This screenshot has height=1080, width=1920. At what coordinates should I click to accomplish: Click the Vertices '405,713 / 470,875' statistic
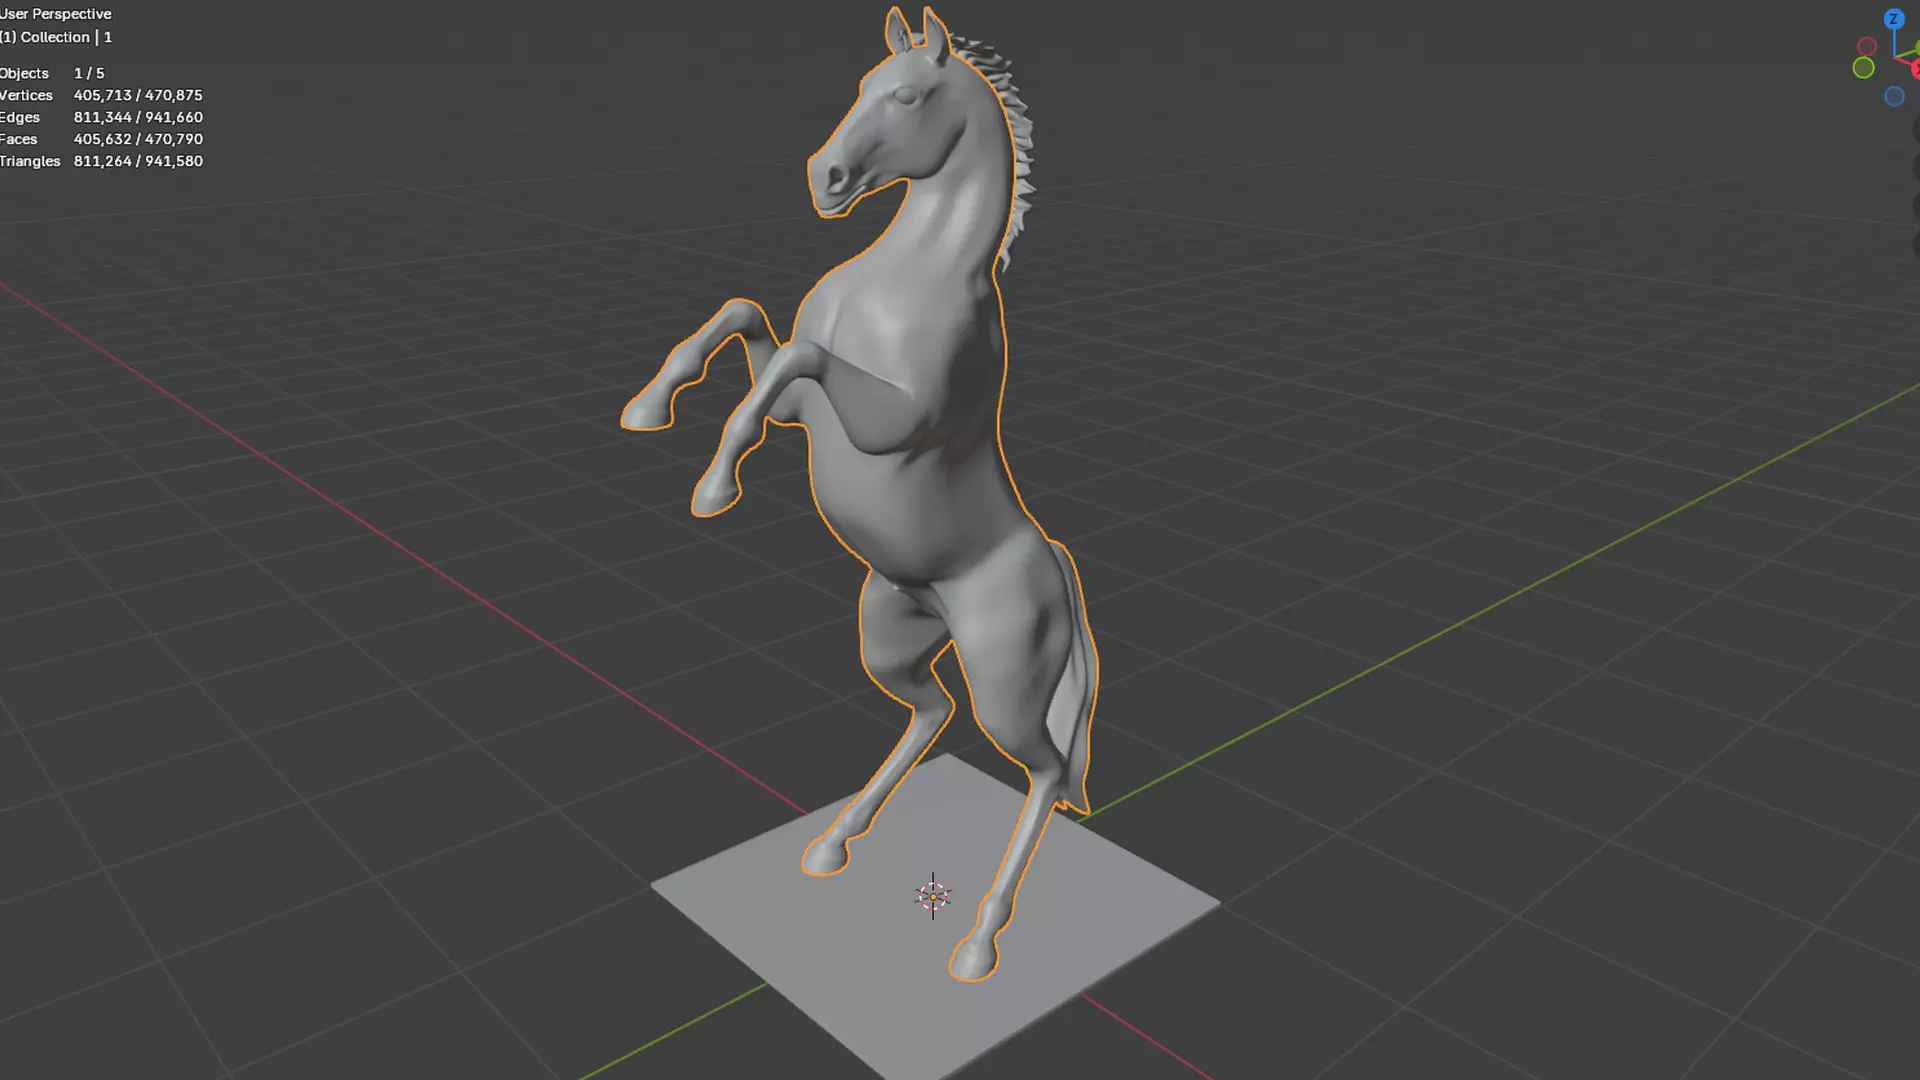point(138,95)
